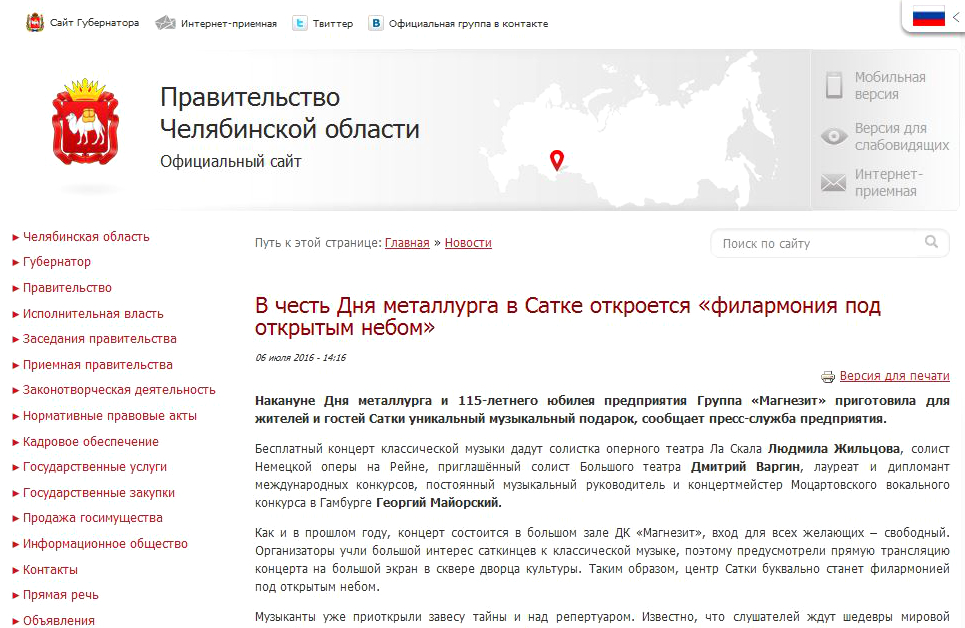
Task: Click the VKontakte B icon
Action: click(x=375, y=23)
